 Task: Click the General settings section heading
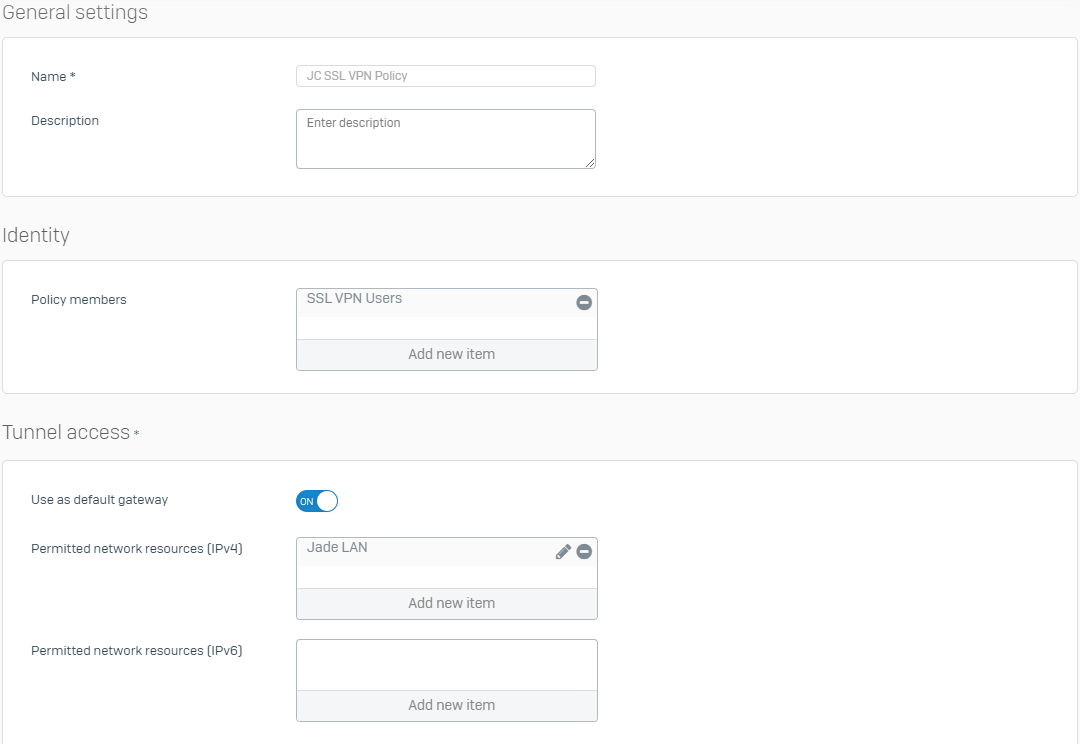(x=75, y=13)
